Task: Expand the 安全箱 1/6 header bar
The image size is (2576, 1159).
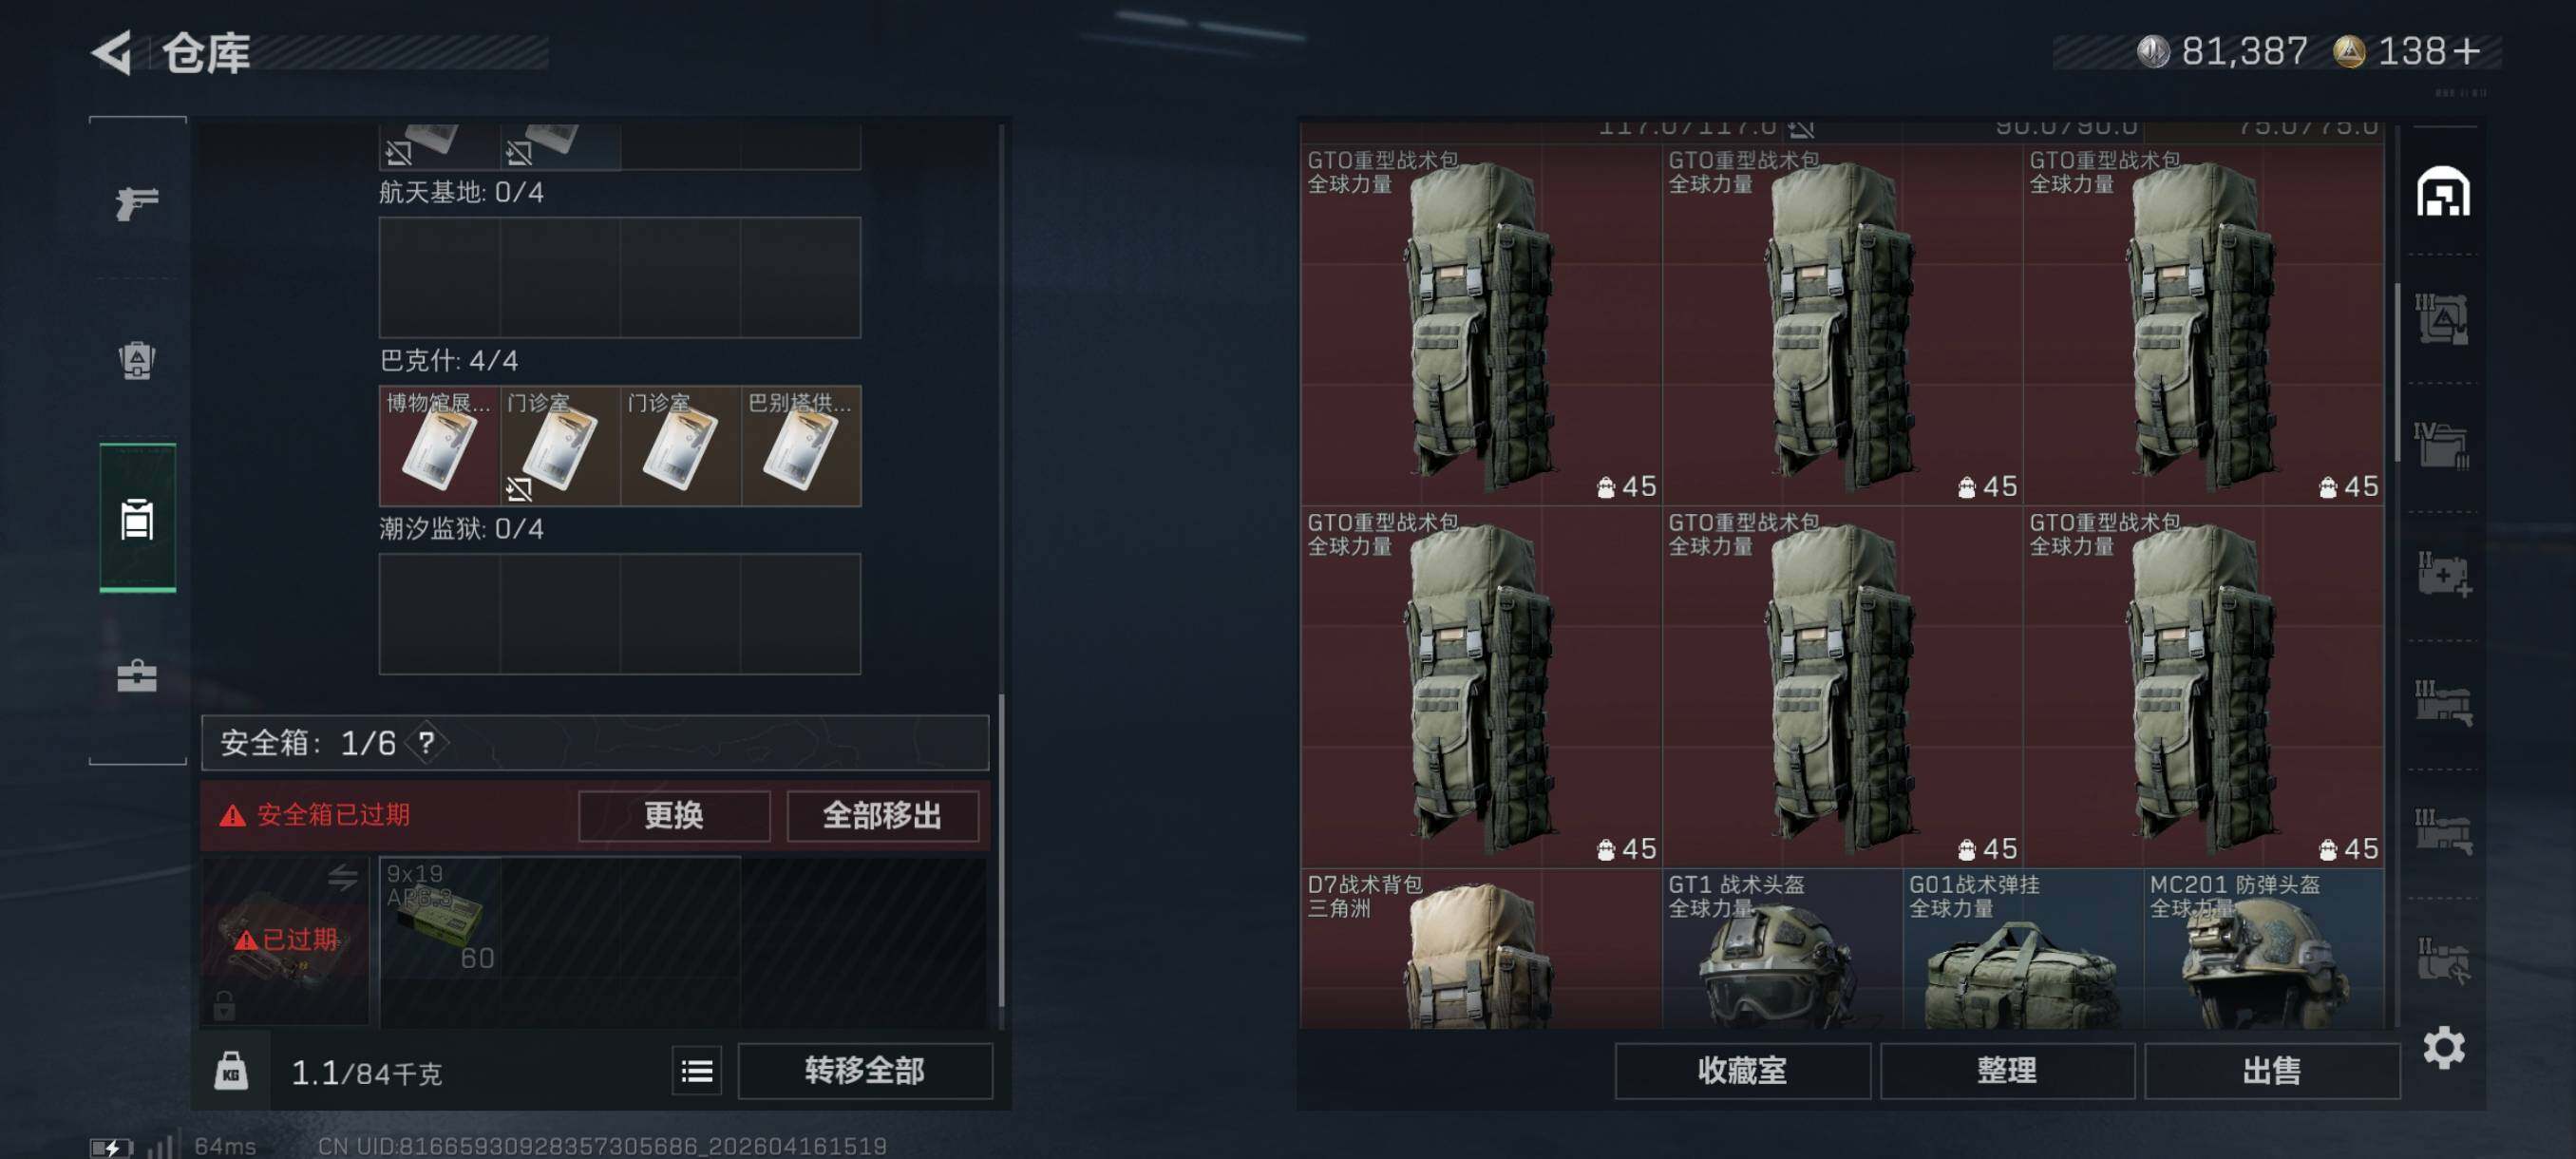Action: click(595, 742)
